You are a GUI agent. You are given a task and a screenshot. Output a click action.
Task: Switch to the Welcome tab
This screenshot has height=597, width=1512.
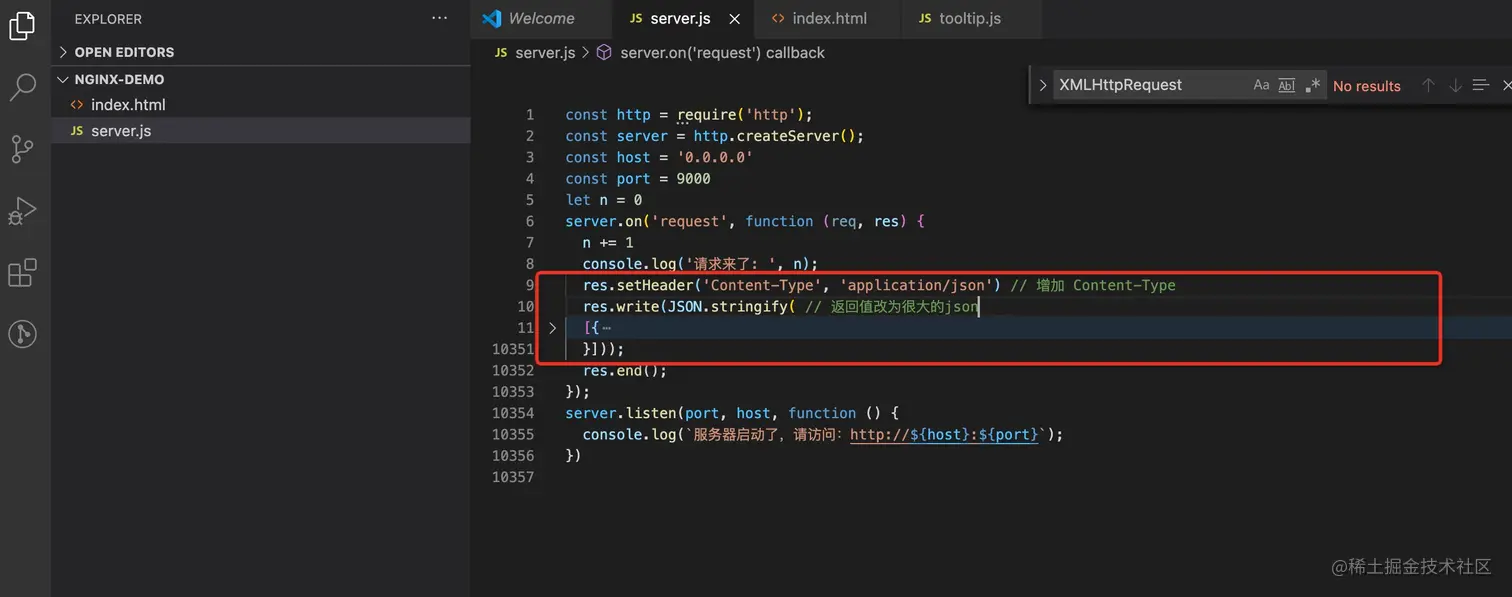coord(541,18)
